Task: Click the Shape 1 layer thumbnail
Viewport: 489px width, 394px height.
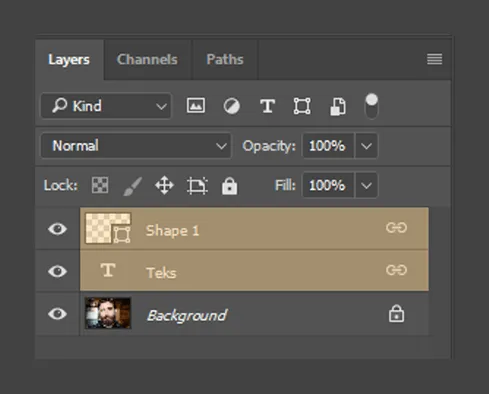Action: pyautogui.click(x=108, y=228)
